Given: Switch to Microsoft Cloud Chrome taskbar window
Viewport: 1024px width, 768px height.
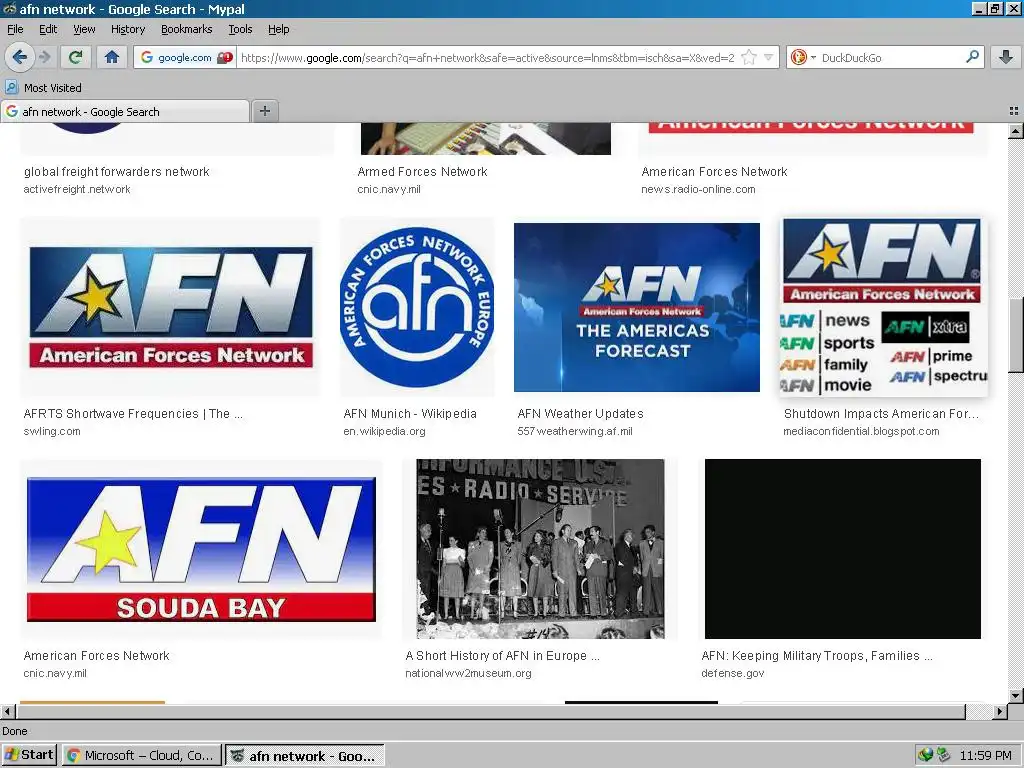Looking at the screenshot, I should [x=142, y=755].
